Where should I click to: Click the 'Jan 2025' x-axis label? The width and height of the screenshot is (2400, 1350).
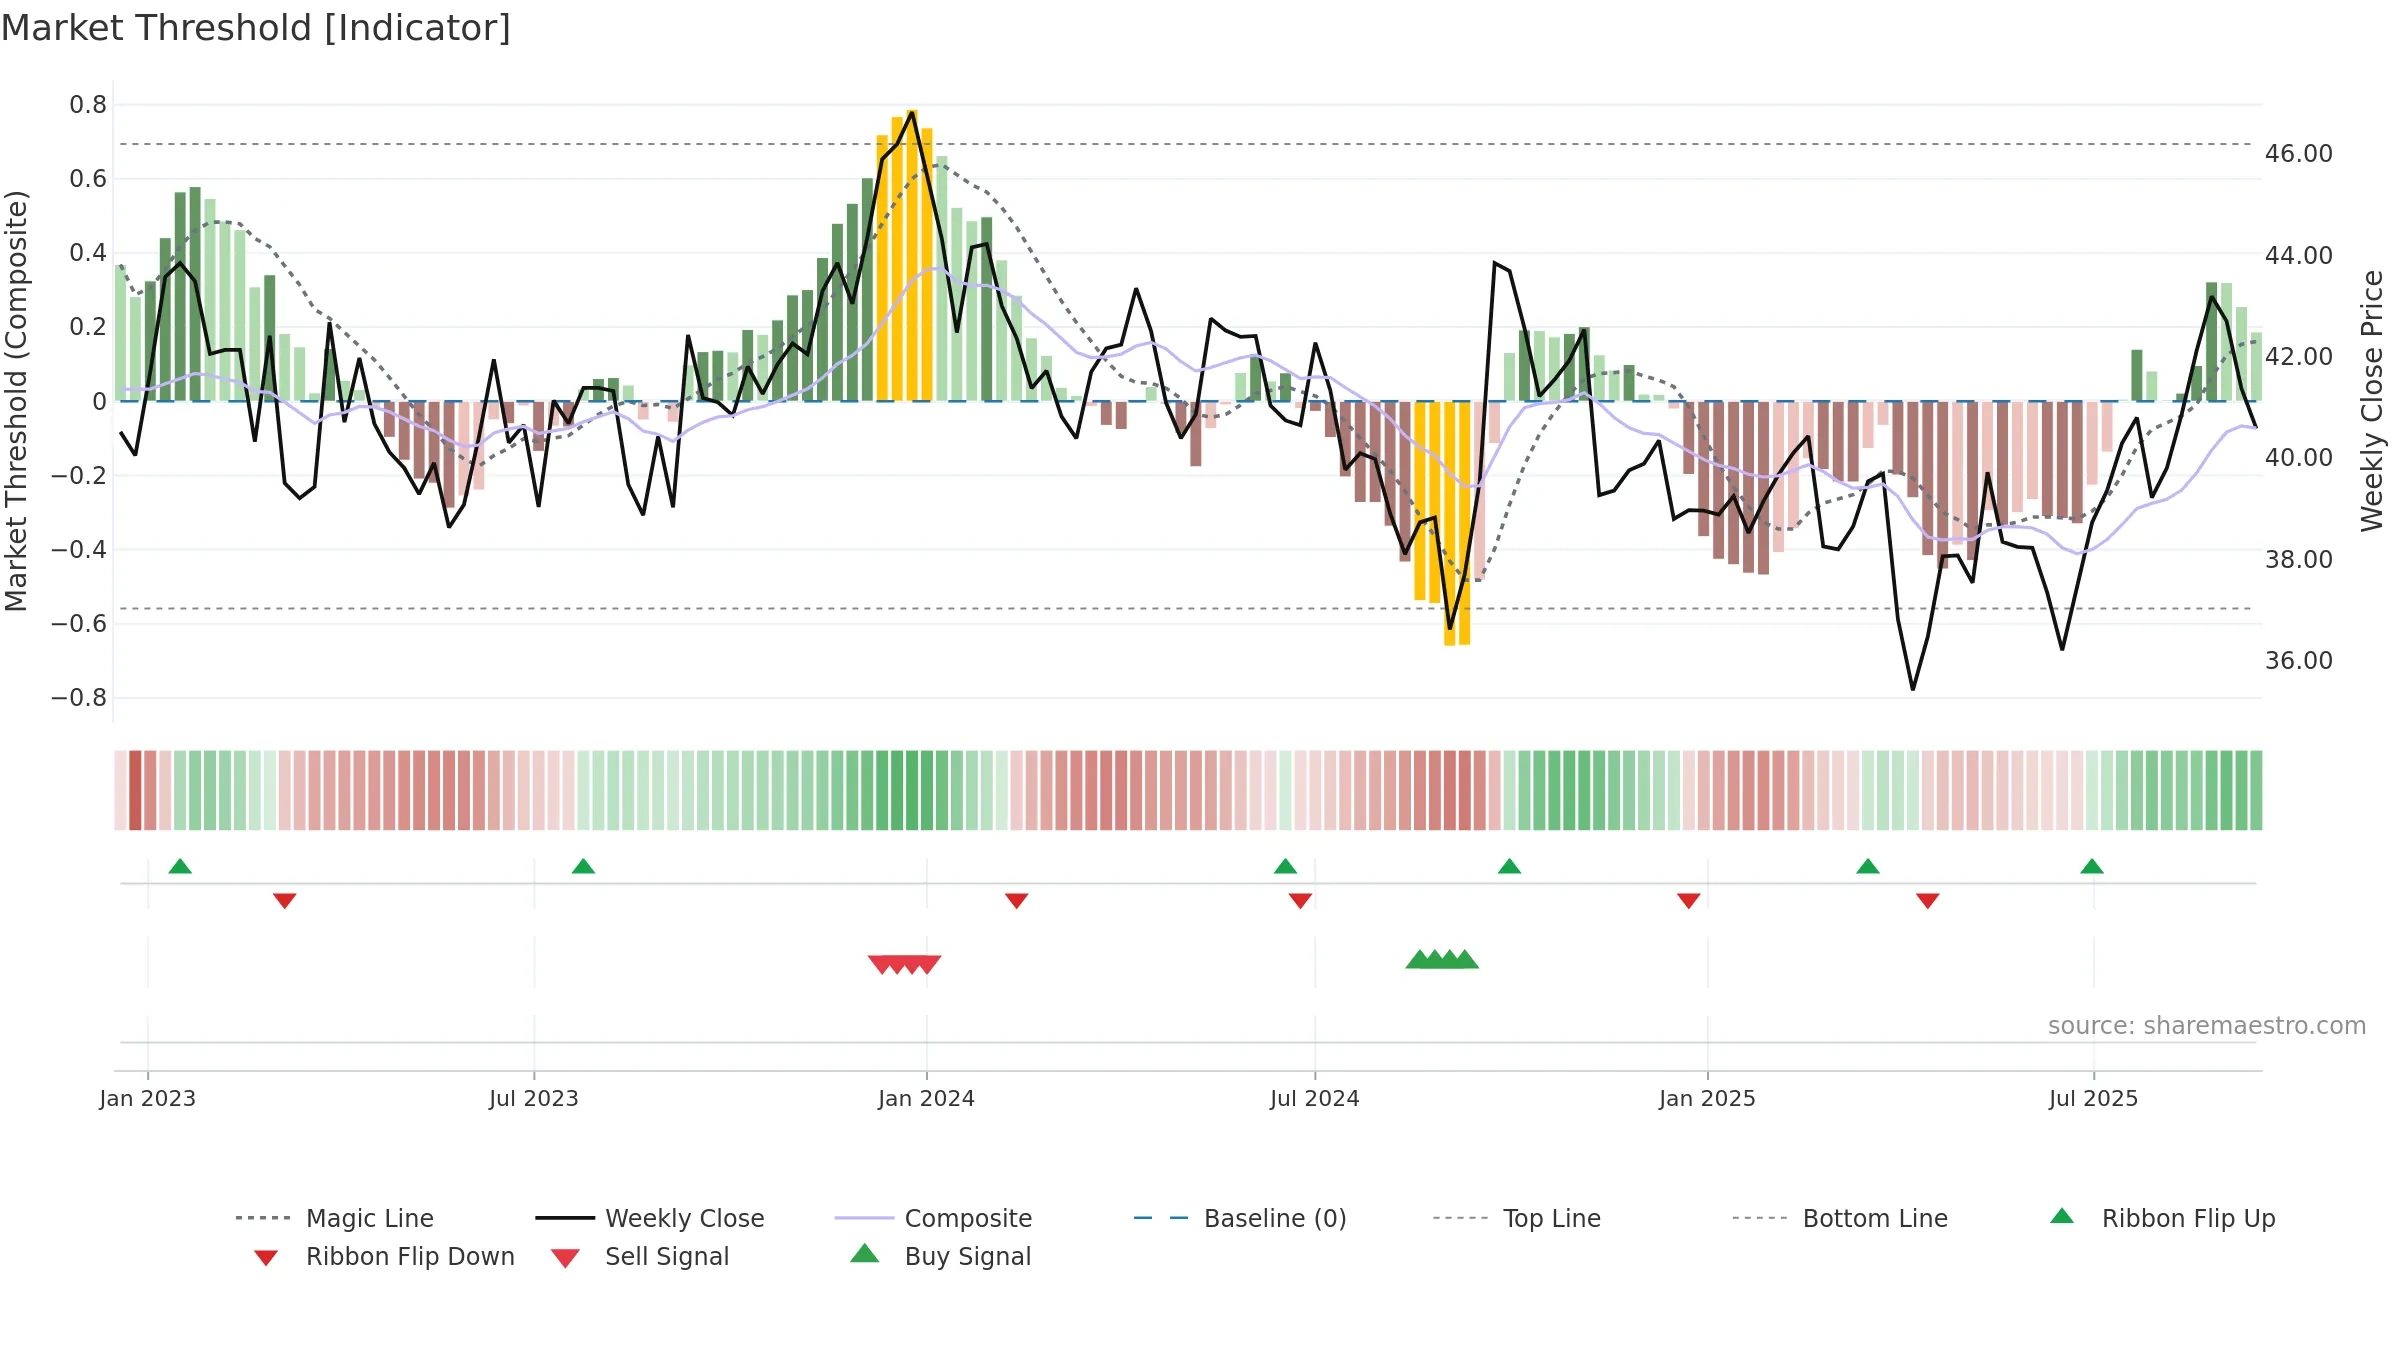coord(1707,1099)
